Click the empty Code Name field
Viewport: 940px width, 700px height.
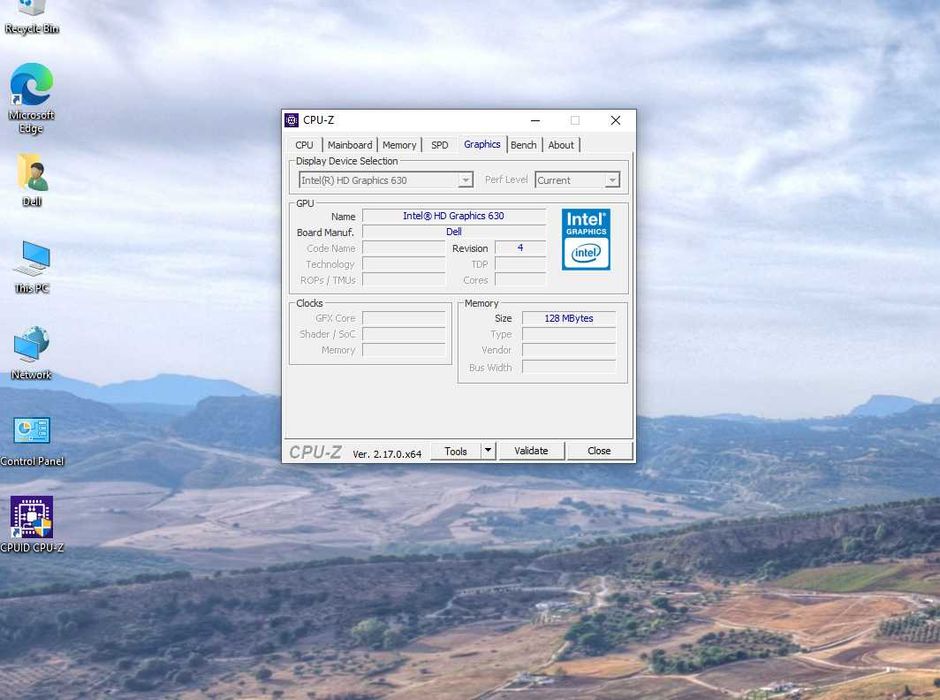click(x=404, y=248)
